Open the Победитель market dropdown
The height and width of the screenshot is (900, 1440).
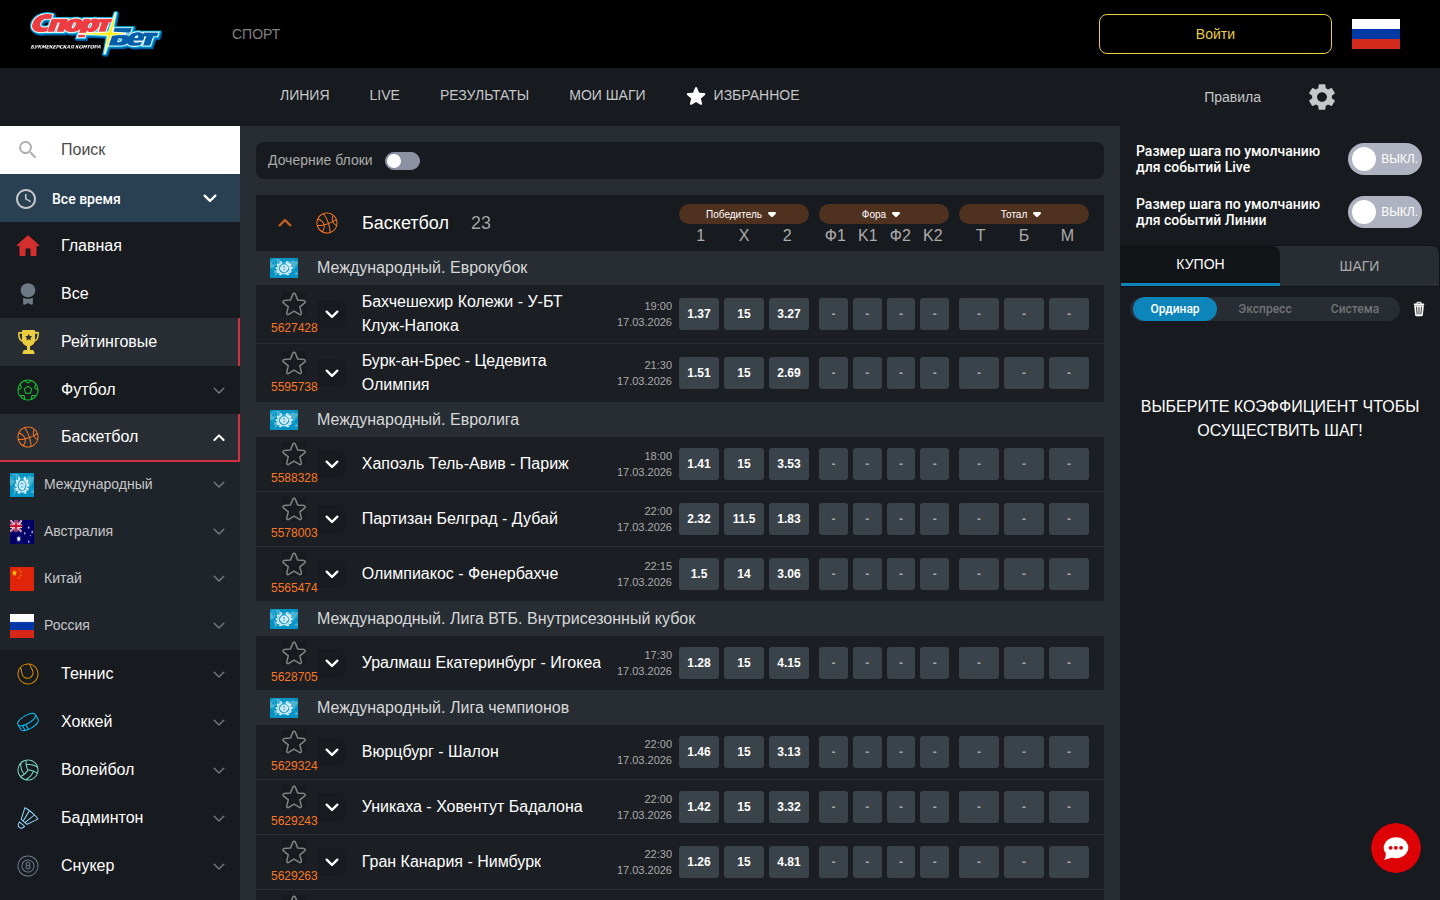743,214
